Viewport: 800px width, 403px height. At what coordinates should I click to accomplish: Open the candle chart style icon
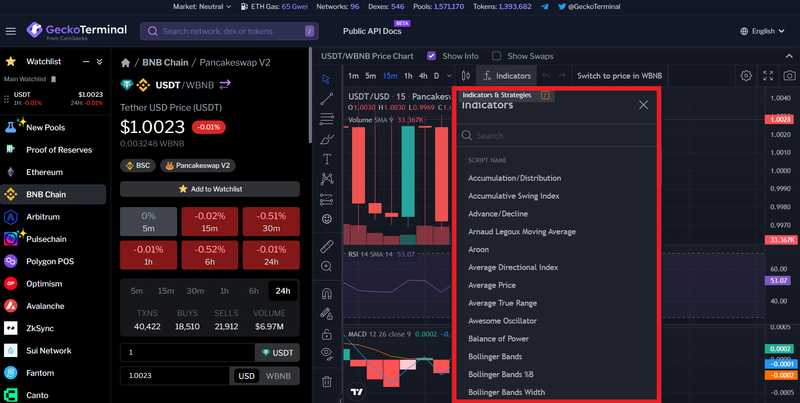(465, 76)
